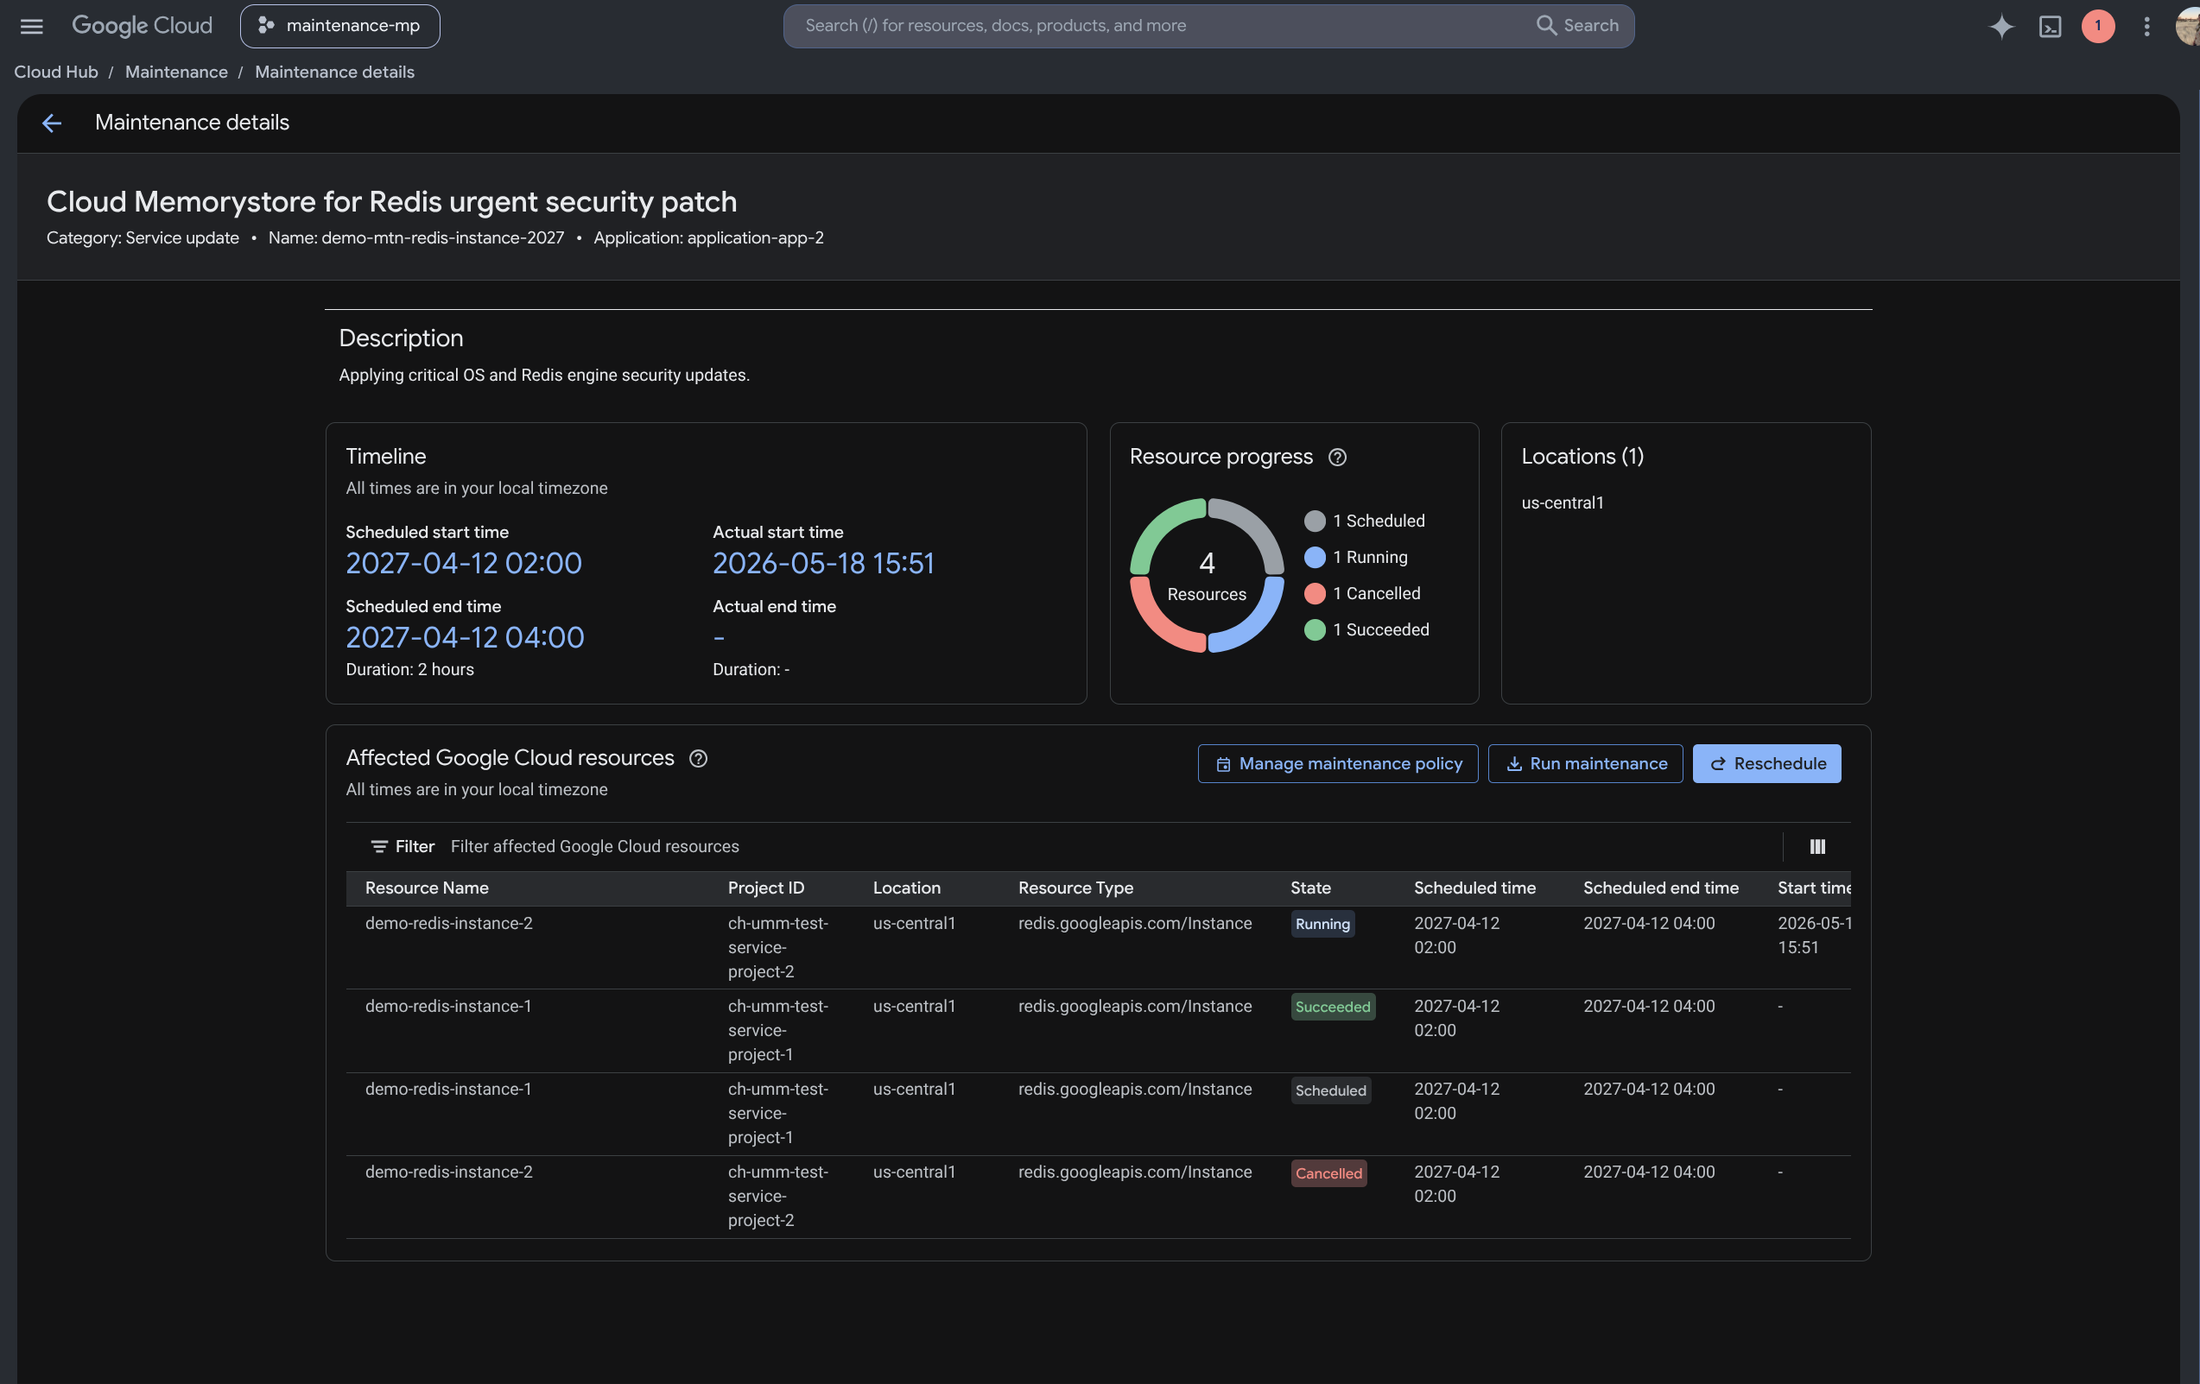Click the Duration: 2 hours text
Image resolution: width=2200 pixels, height=1384 pixels.
(x=410, y=670)
